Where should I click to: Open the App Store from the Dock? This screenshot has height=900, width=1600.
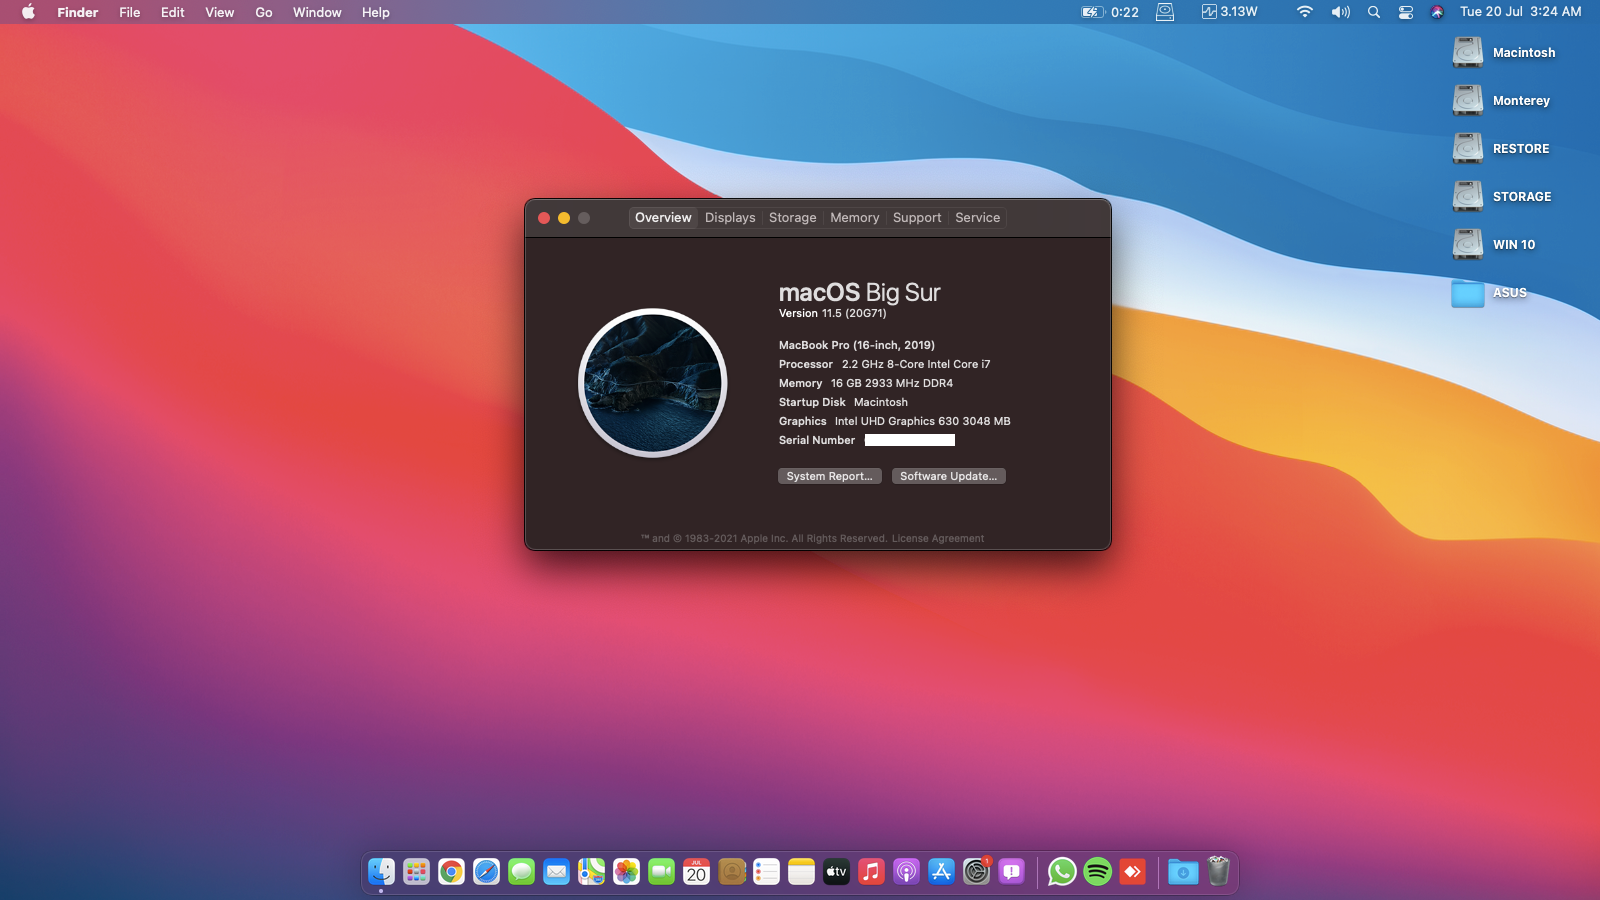coord(941,872)
